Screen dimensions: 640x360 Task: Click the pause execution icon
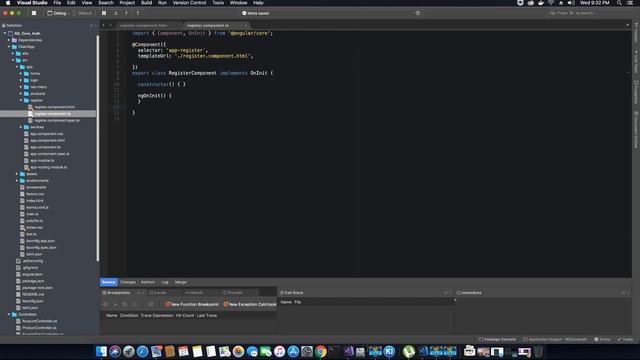(104, 13)
